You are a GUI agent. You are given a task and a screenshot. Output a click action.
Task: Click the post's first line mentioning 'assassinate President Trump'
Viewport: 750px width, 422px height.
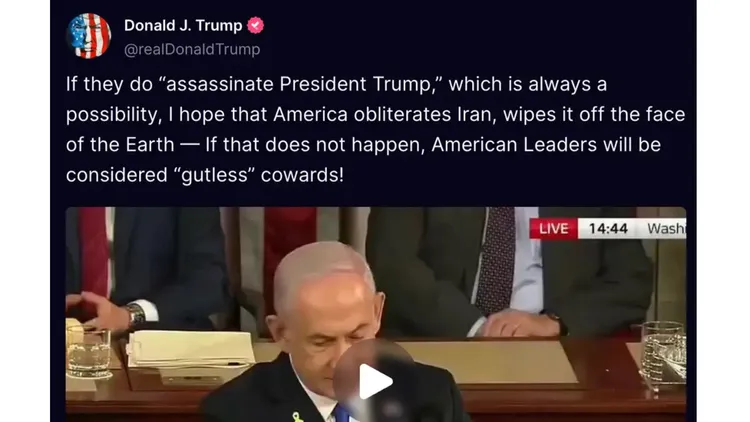[x=336, y=84]
